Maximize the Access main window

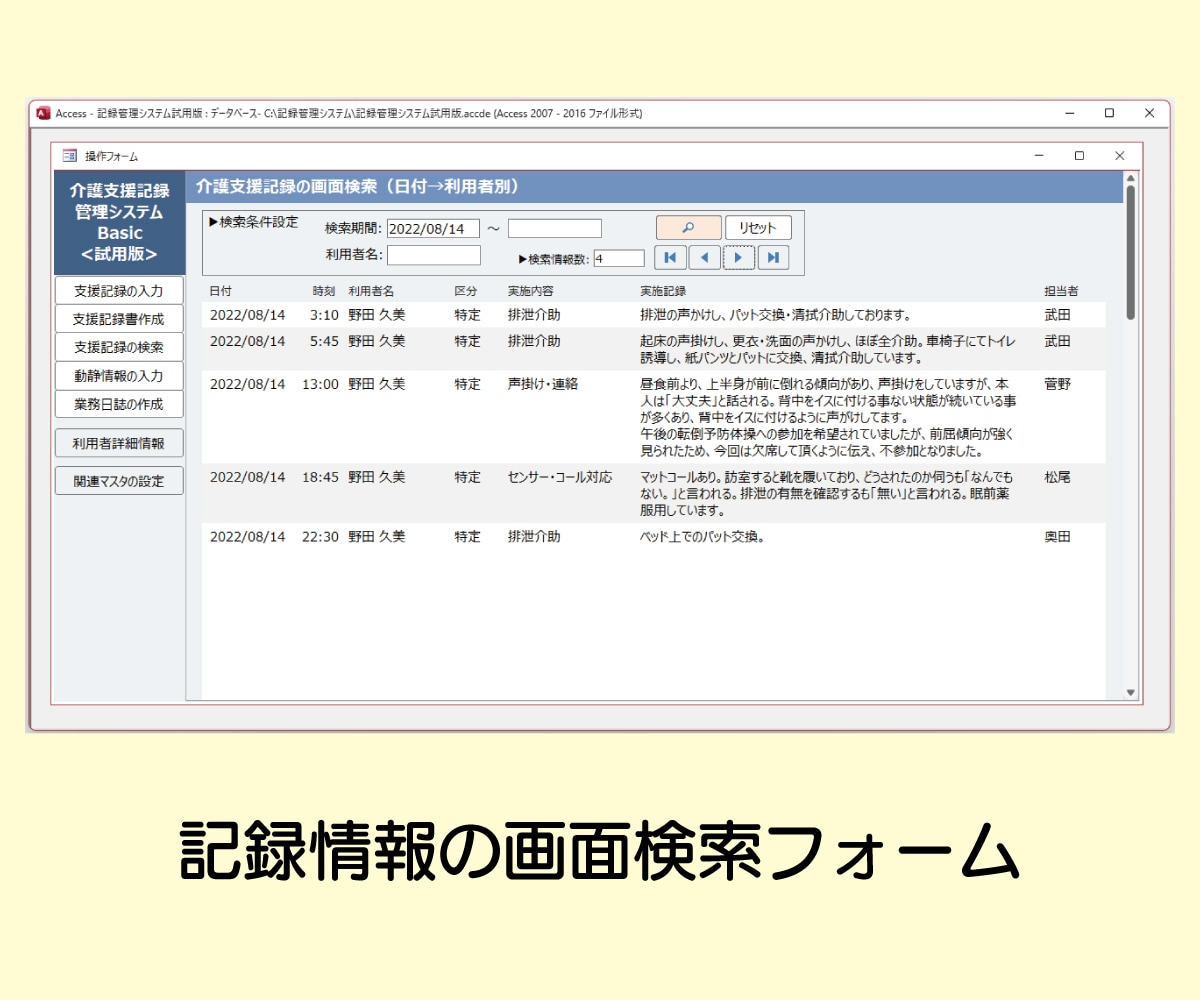1109,113
